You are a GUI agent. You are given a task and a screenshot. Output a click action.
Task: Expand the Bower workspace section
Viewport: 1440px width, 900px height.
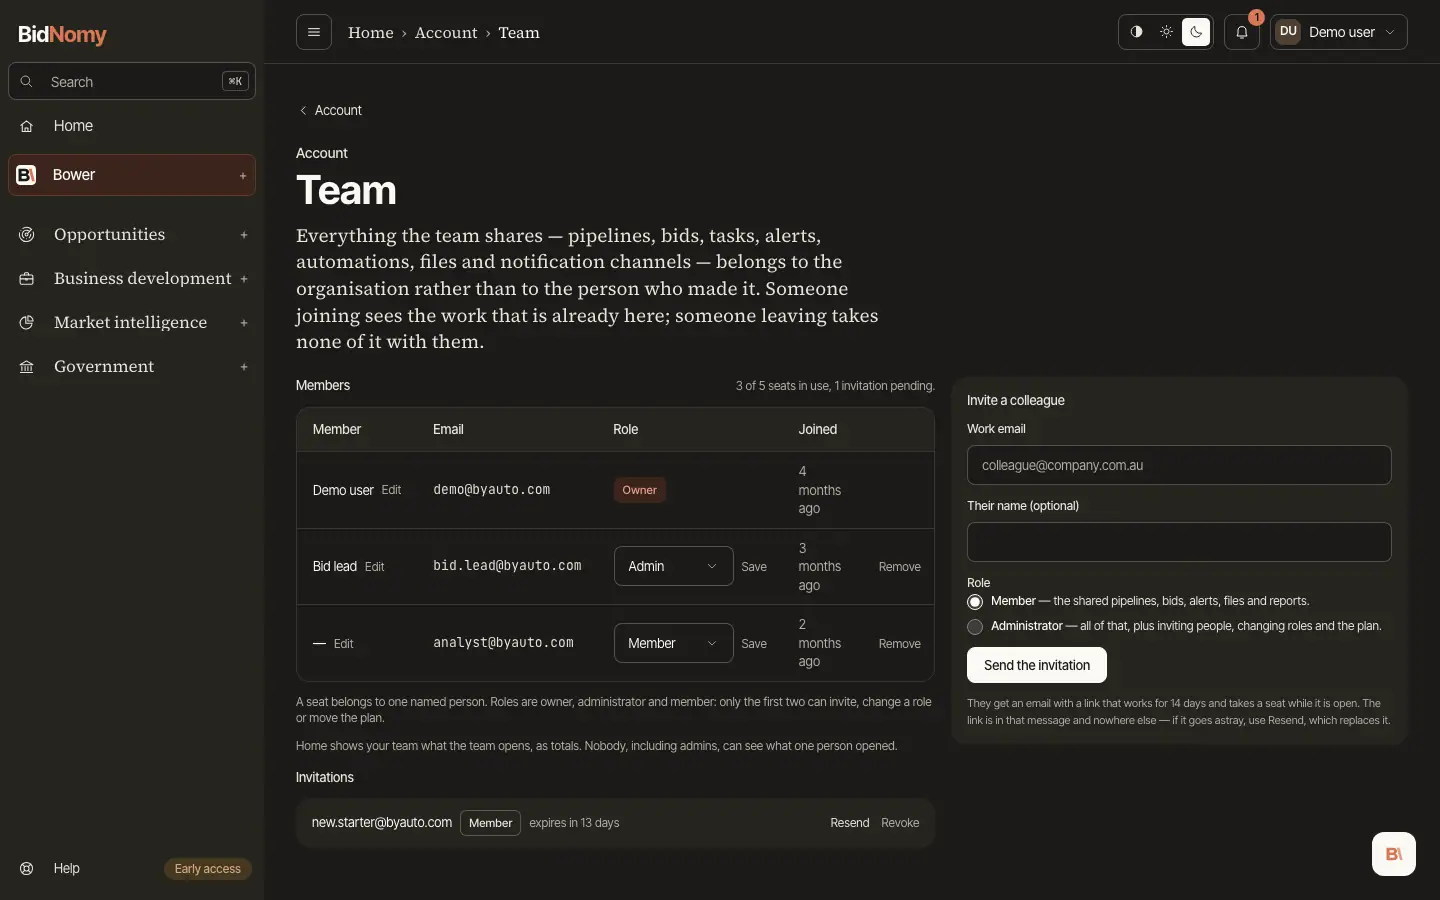(x=243, y=176)
